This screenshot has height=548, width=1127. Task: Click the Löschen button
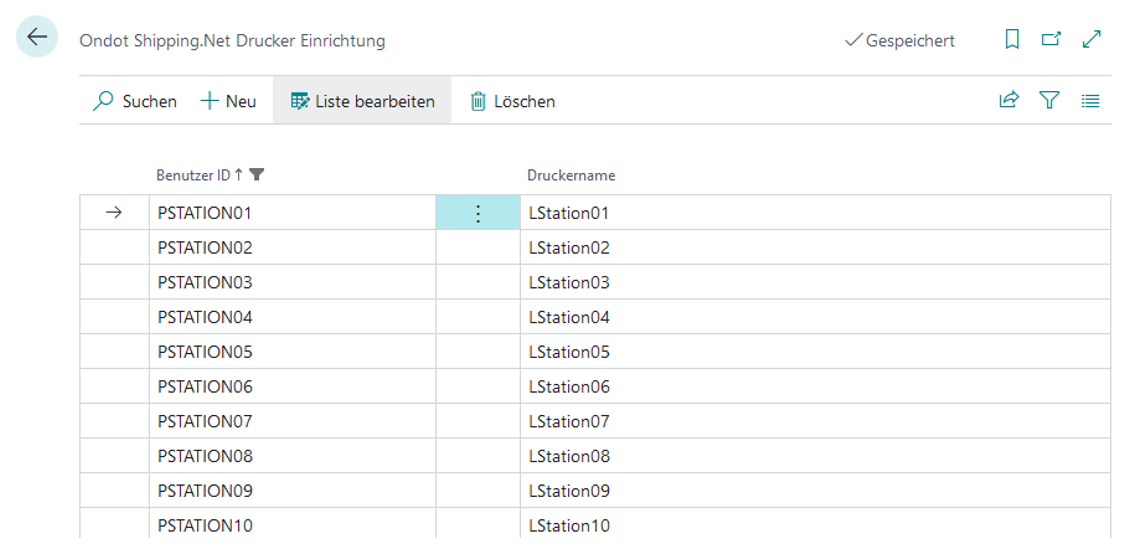click(x=512, y=101)
